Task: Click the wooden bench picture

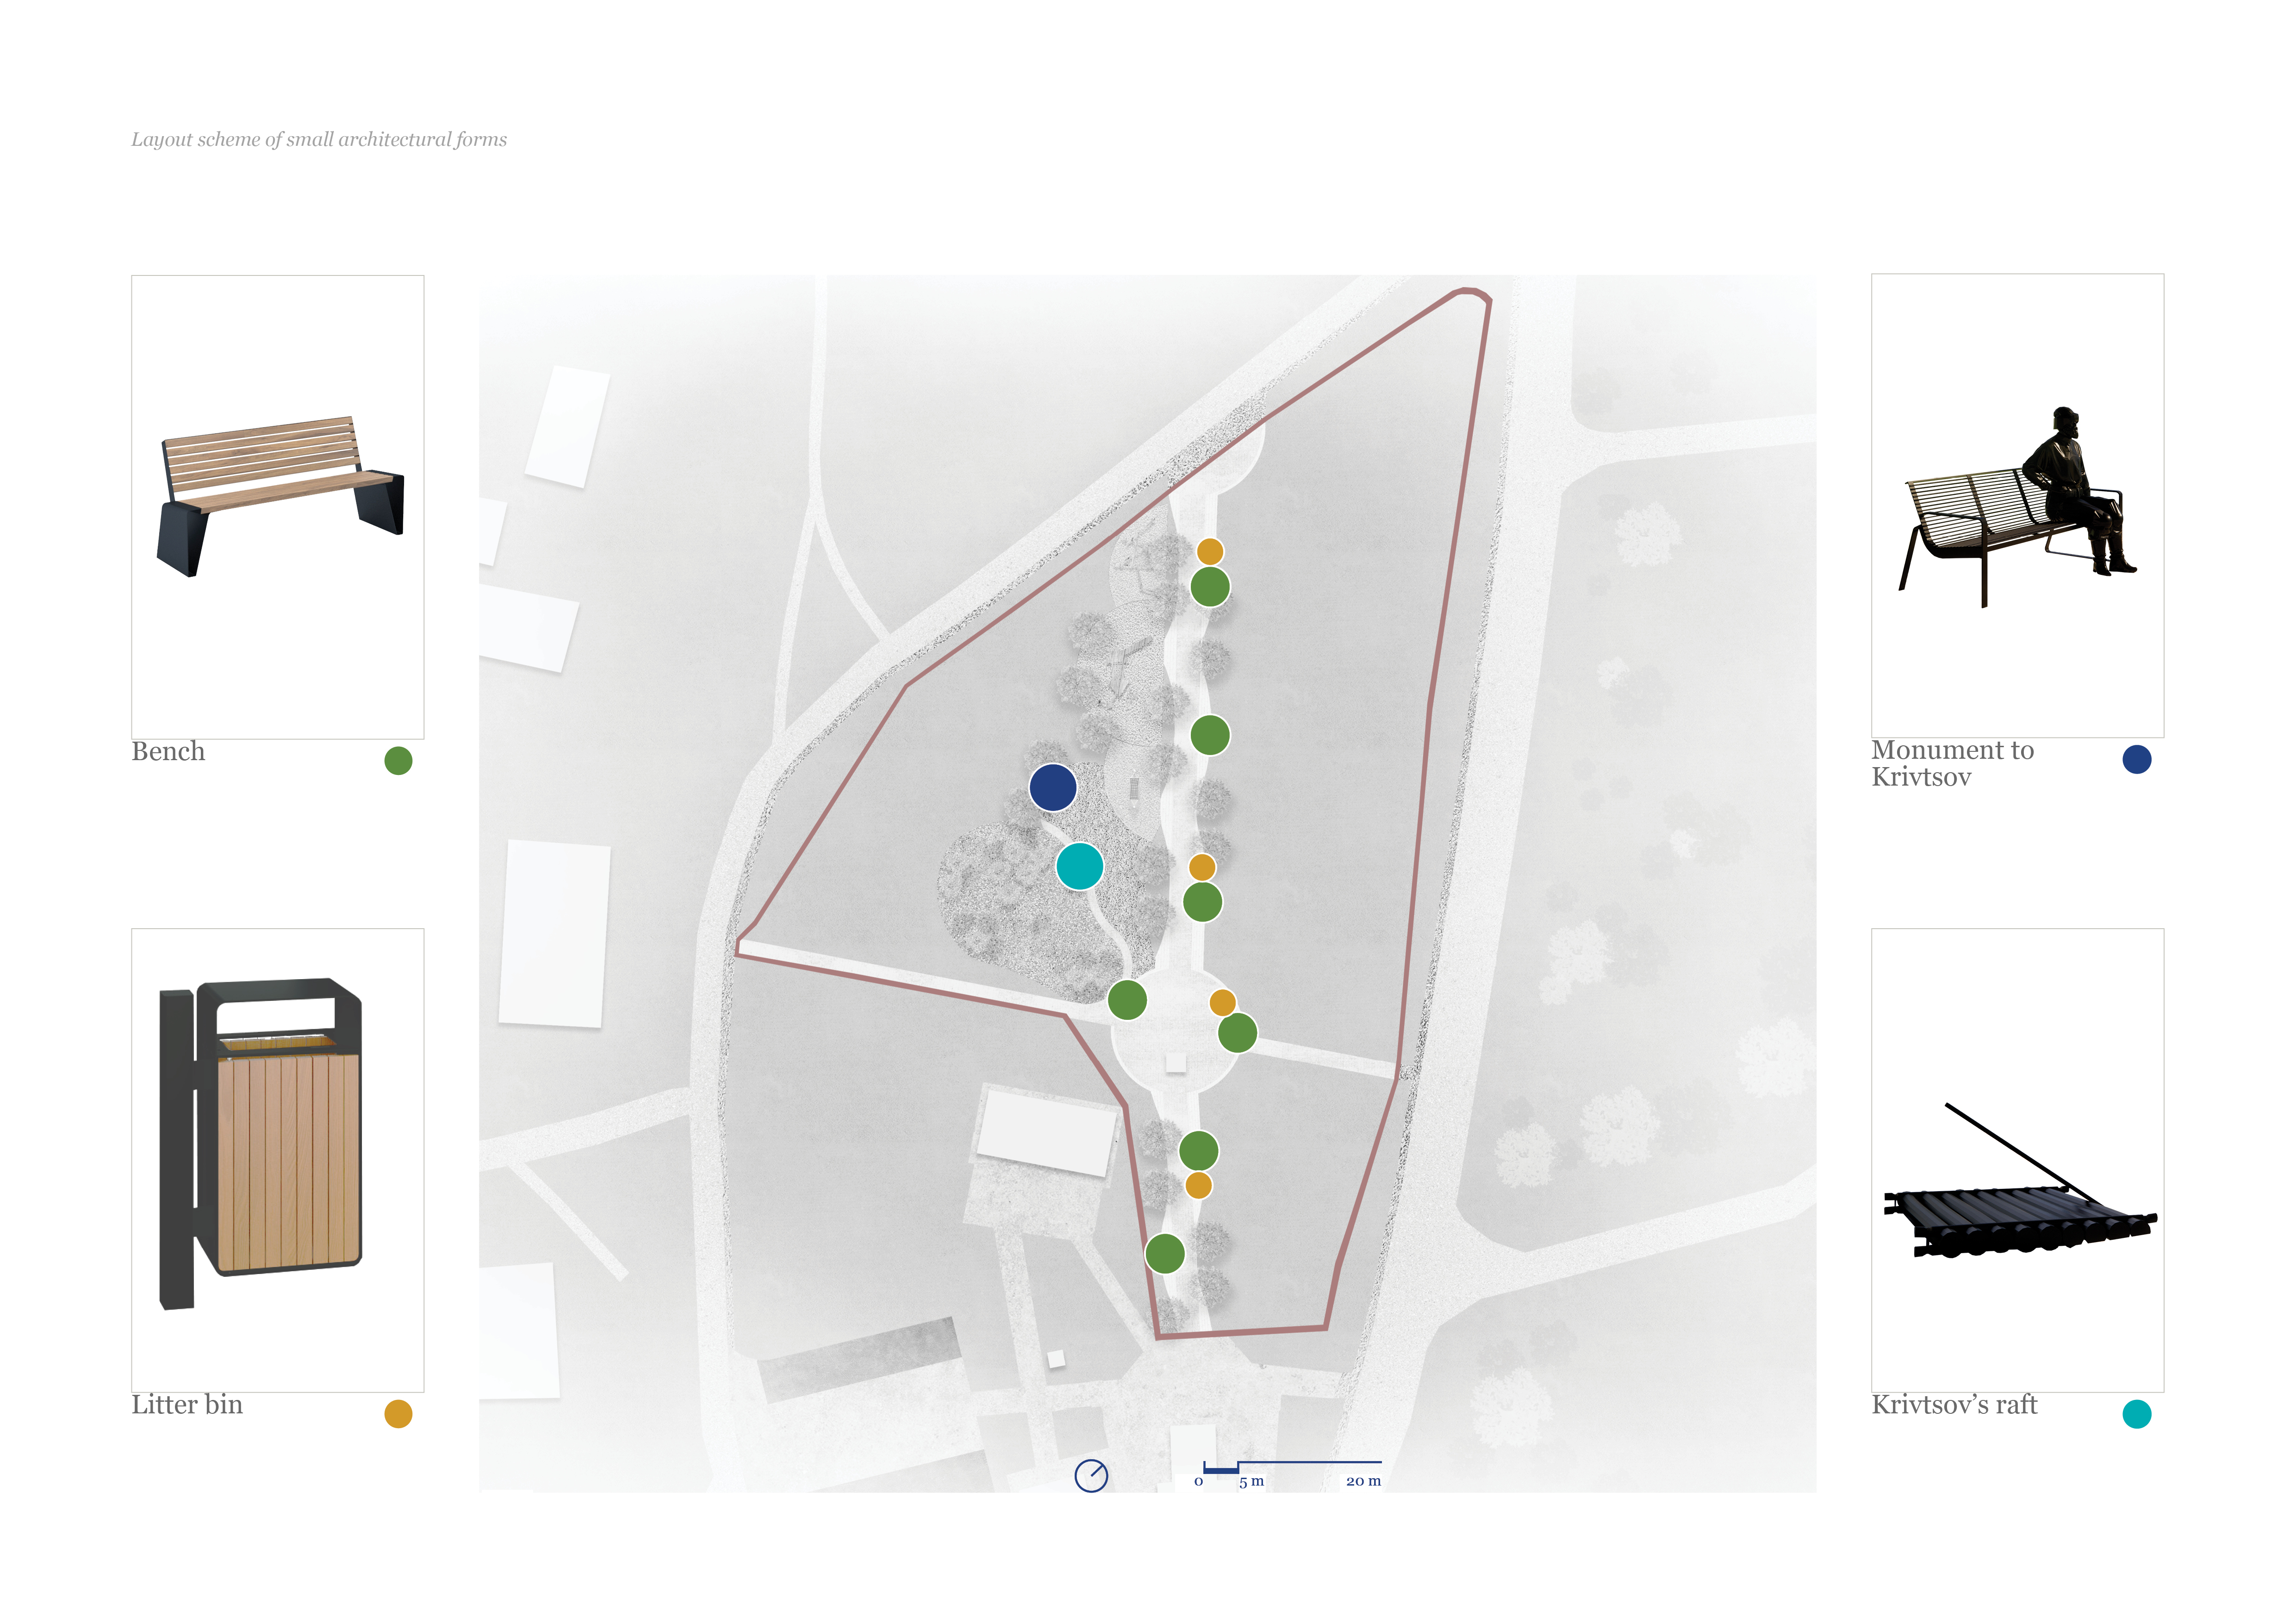Action: pyautogui.click(x=281, y=495)
